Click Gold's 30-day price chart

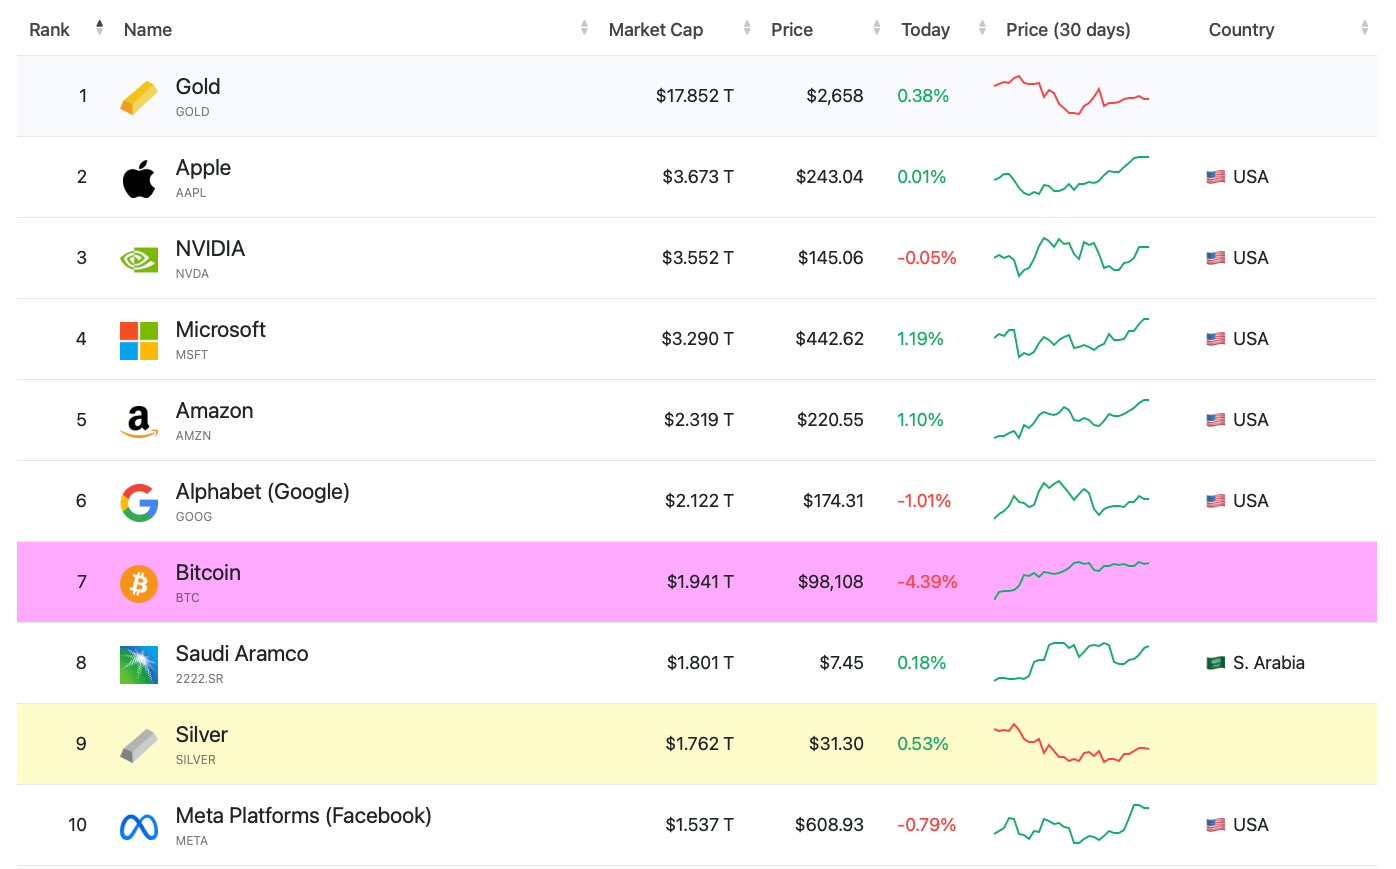(1071, 95)
